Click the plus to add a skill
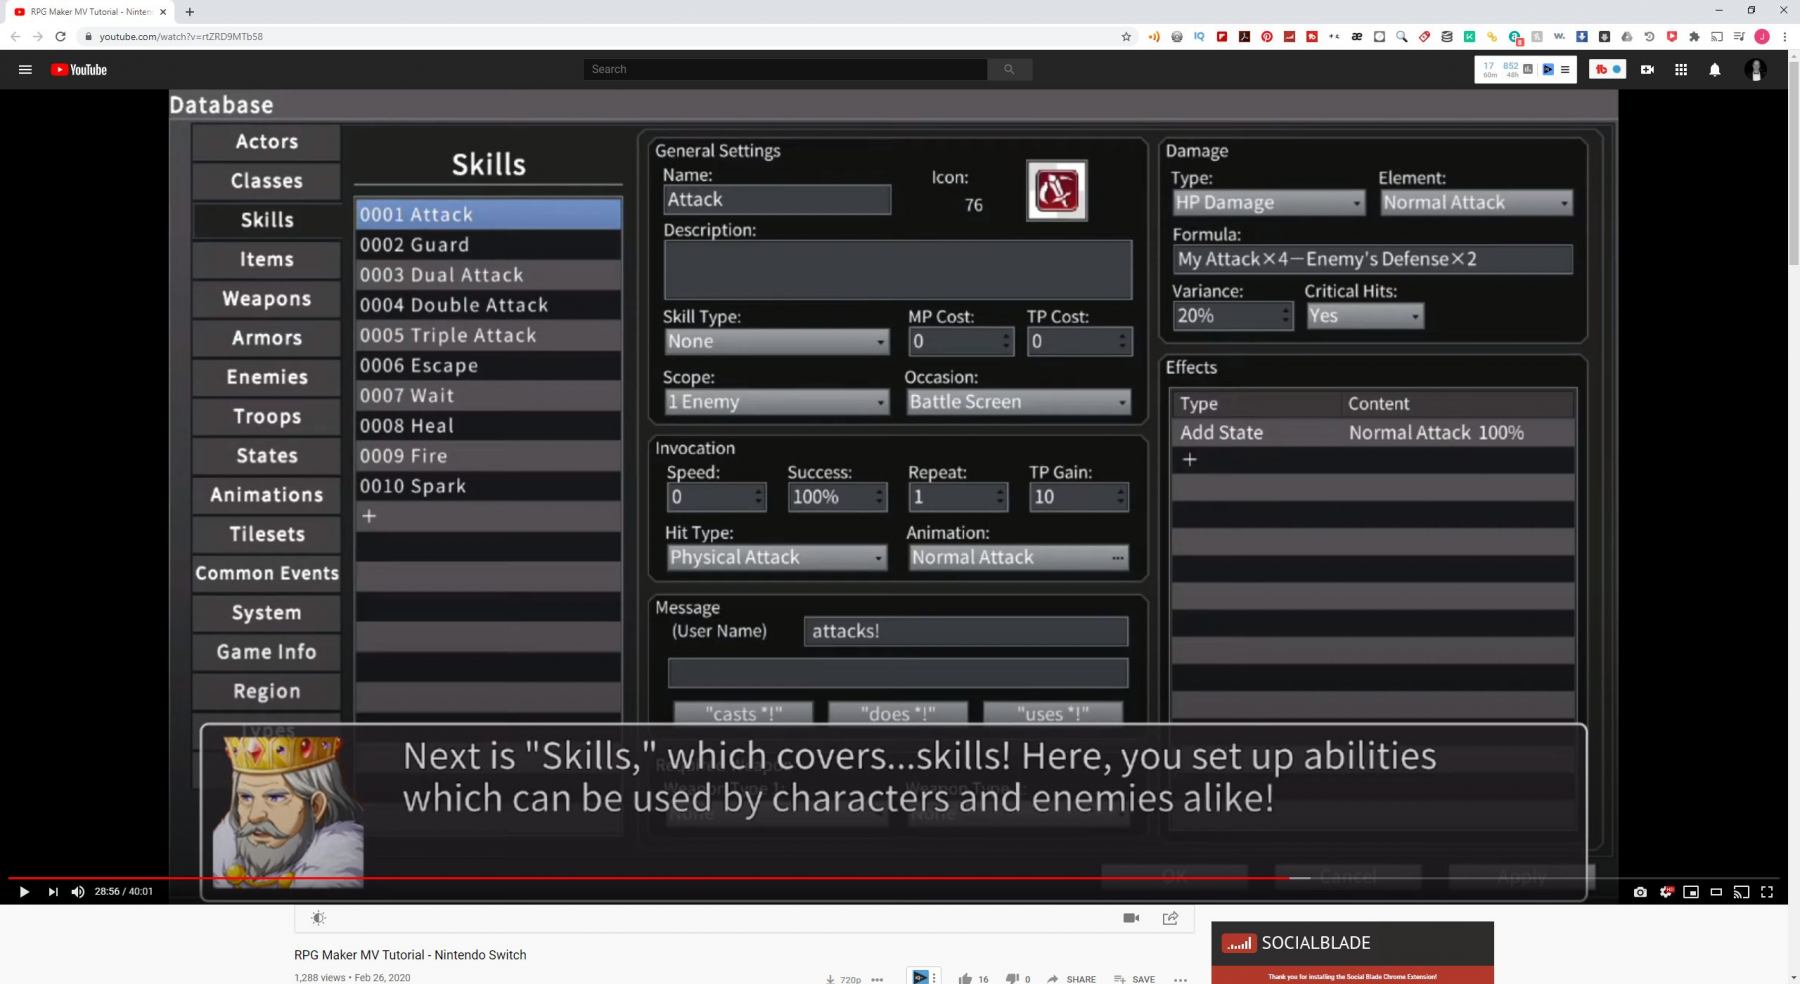 click(x=369, y=516)
